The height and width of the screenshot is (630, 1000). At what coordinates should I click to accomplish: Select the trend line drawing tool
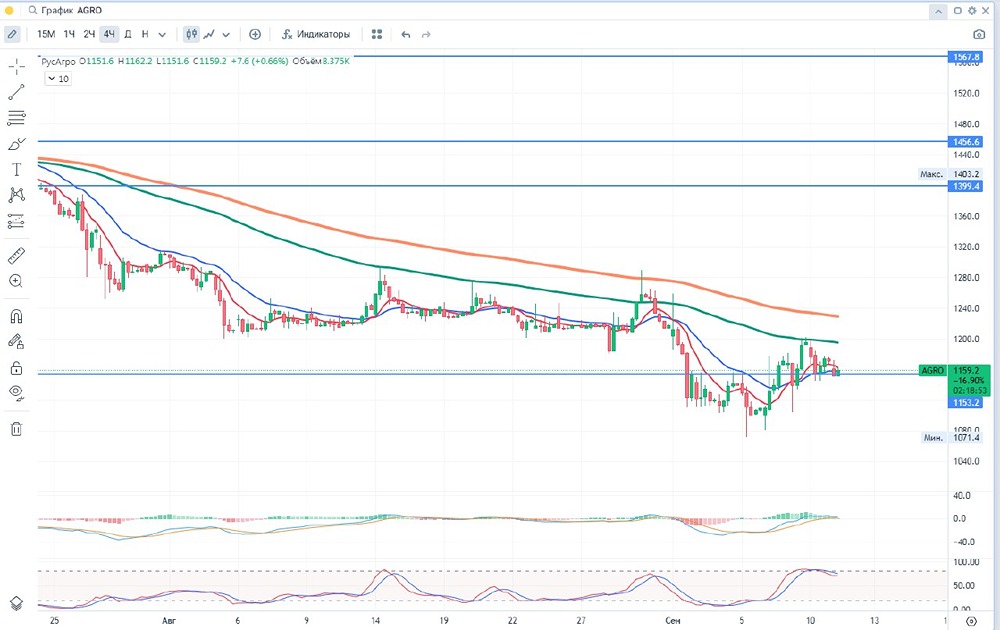point(17,92)
